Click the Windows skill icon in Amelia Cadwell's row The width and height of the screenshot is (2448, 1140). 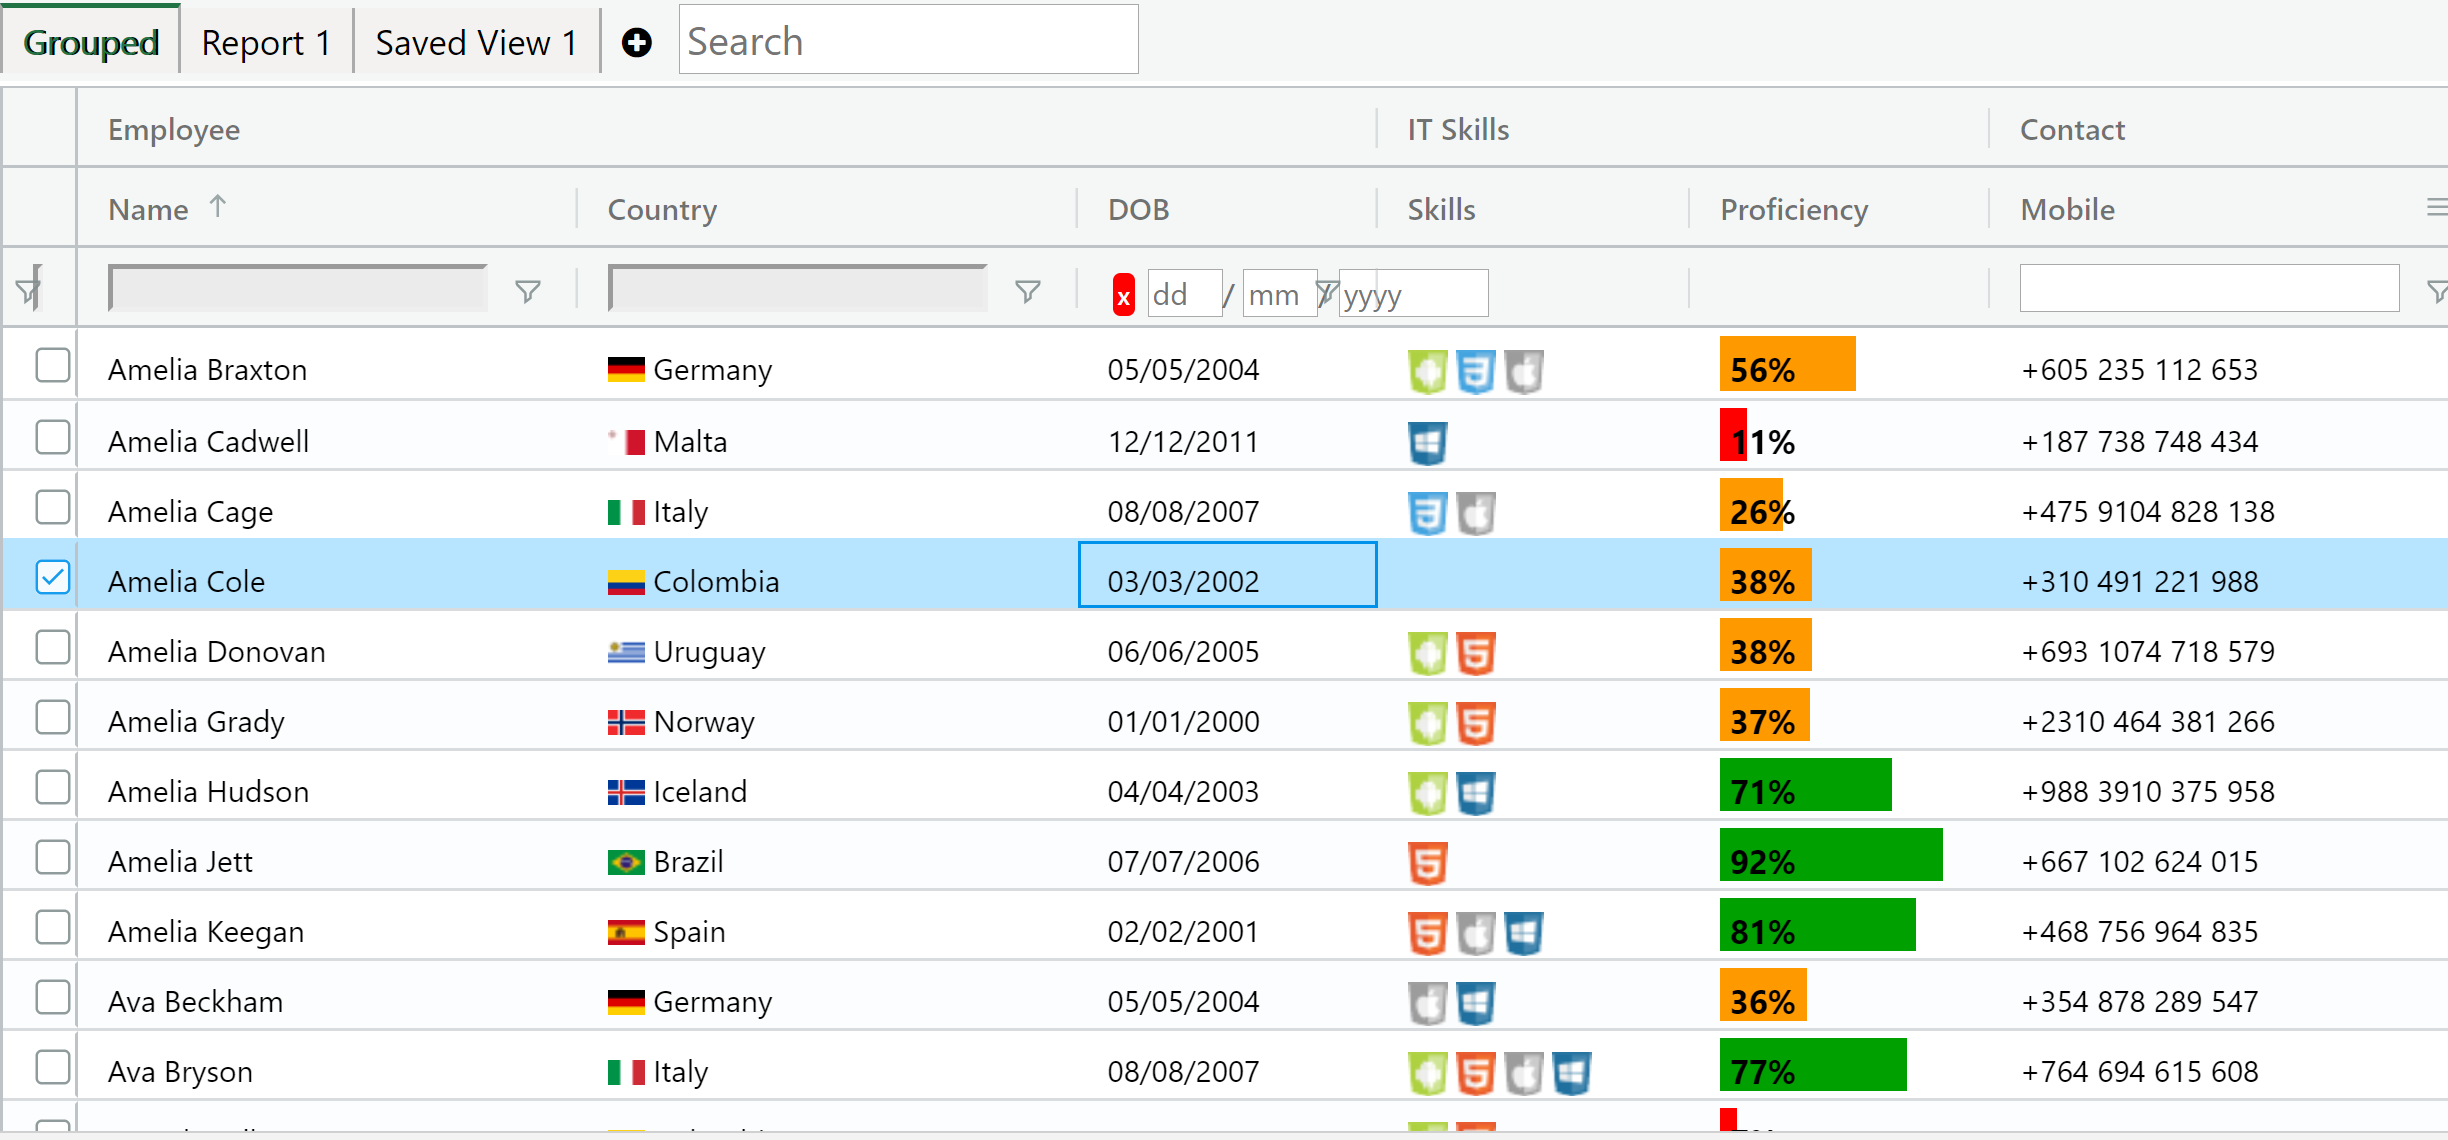point(1429,441)
